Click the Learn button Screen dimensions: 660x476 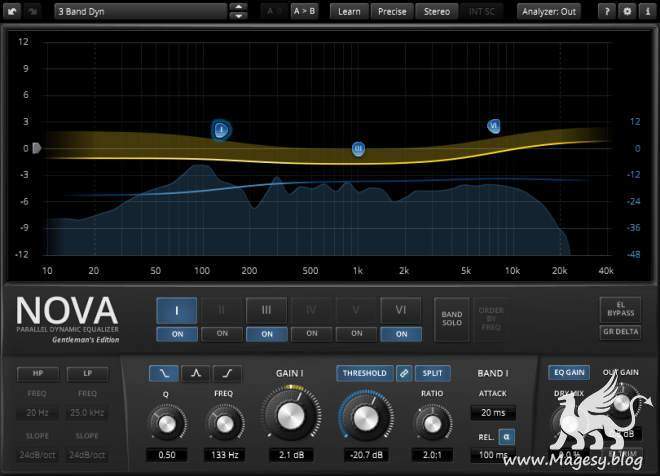click(x=349, y=12)
